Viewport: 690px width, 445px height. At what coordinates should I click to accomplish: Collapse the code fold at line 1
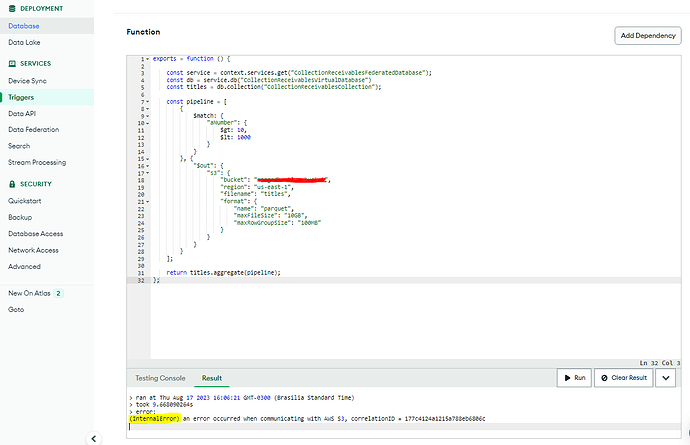(149, 59)
